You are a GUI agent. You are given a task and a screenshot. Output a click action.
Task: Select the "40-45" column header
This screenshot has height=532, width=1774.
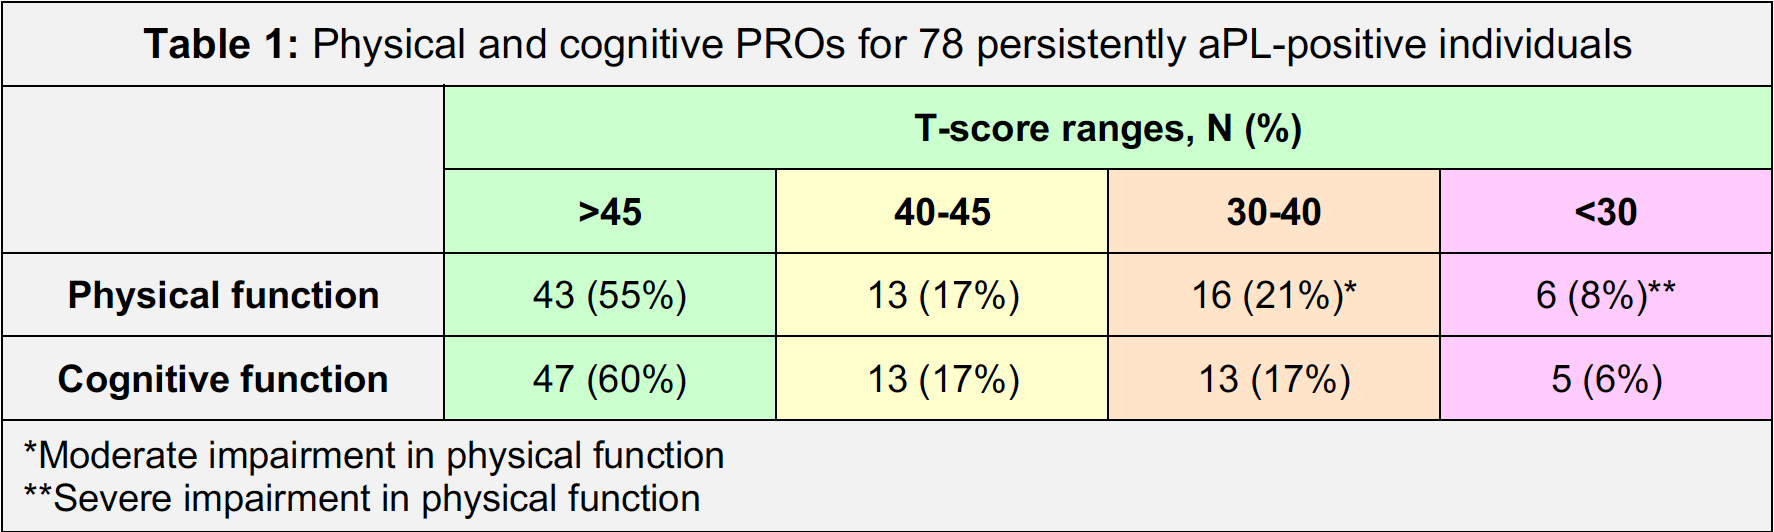pyautogui.click(x=942, y=212)
